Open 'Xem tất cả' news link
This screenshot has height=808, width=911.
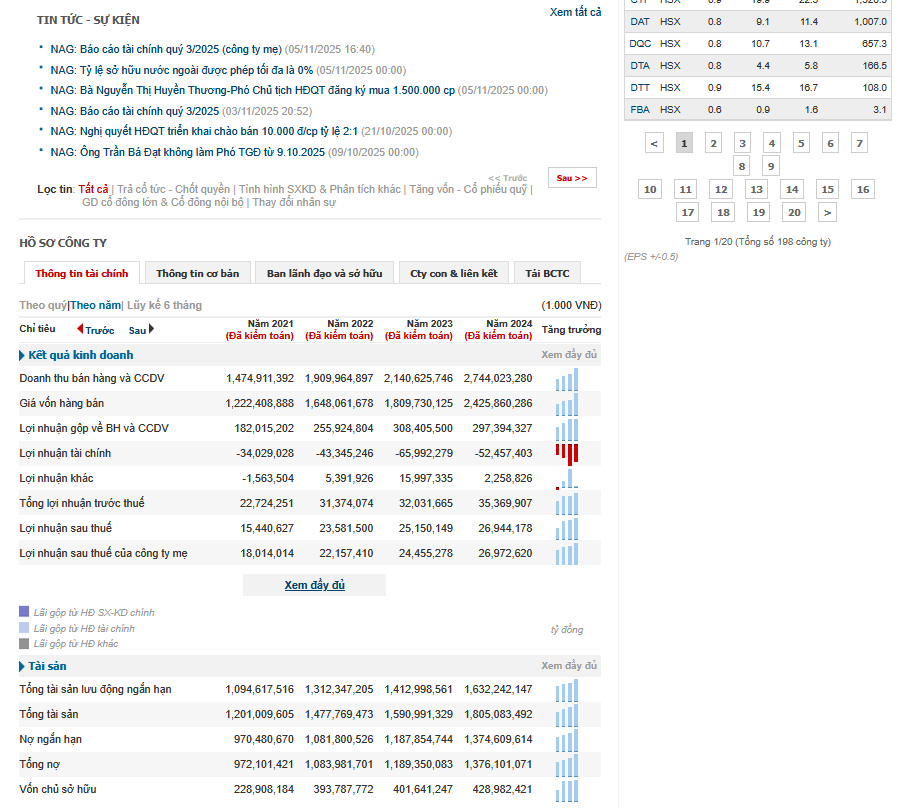point(575,12)
